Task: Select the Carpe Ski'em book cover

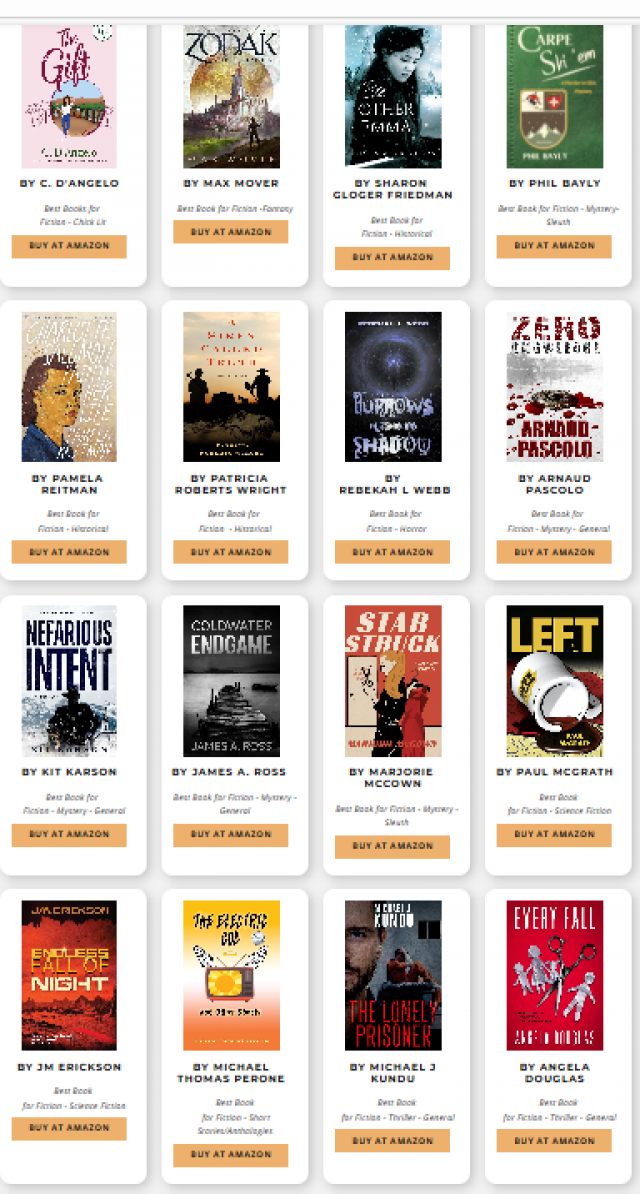Action: [x=555, y=96]
